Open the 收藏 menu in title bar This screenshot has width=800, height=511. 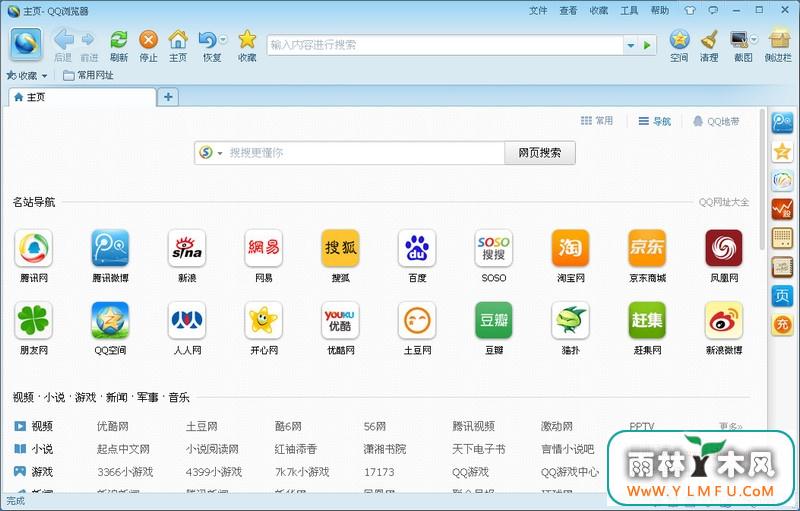[x=599, y=10]
